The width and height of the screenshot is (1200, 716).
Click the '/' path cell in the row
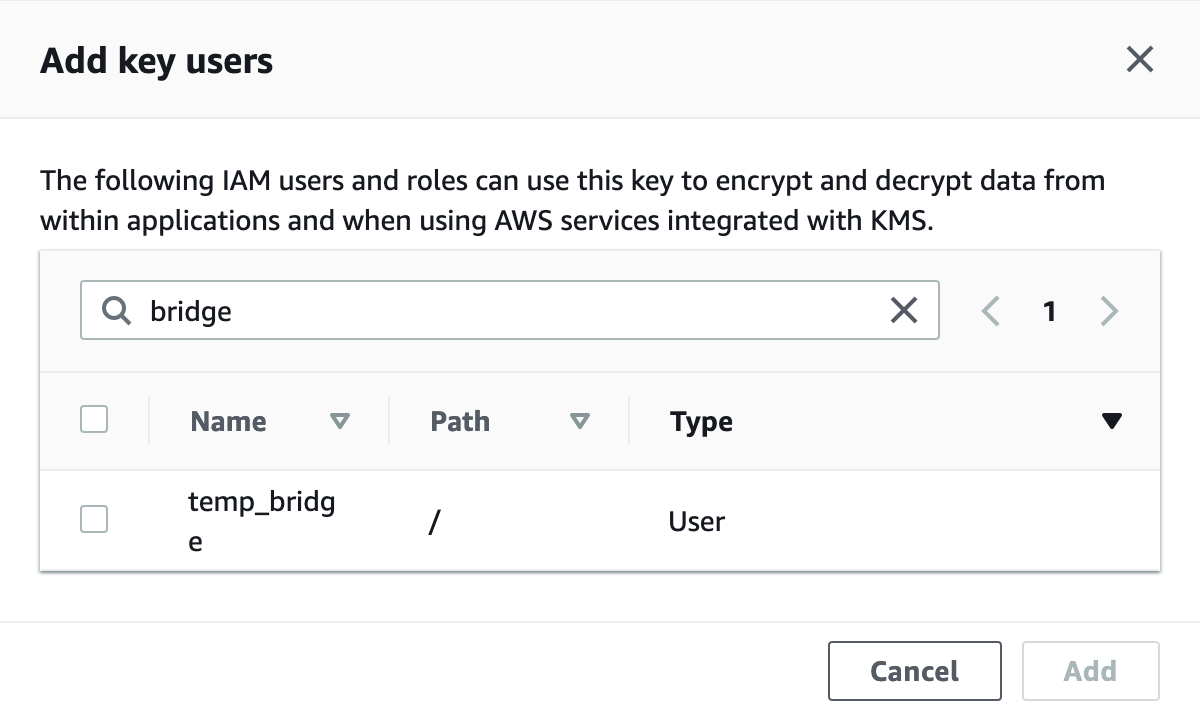click(x=434, y=521)
